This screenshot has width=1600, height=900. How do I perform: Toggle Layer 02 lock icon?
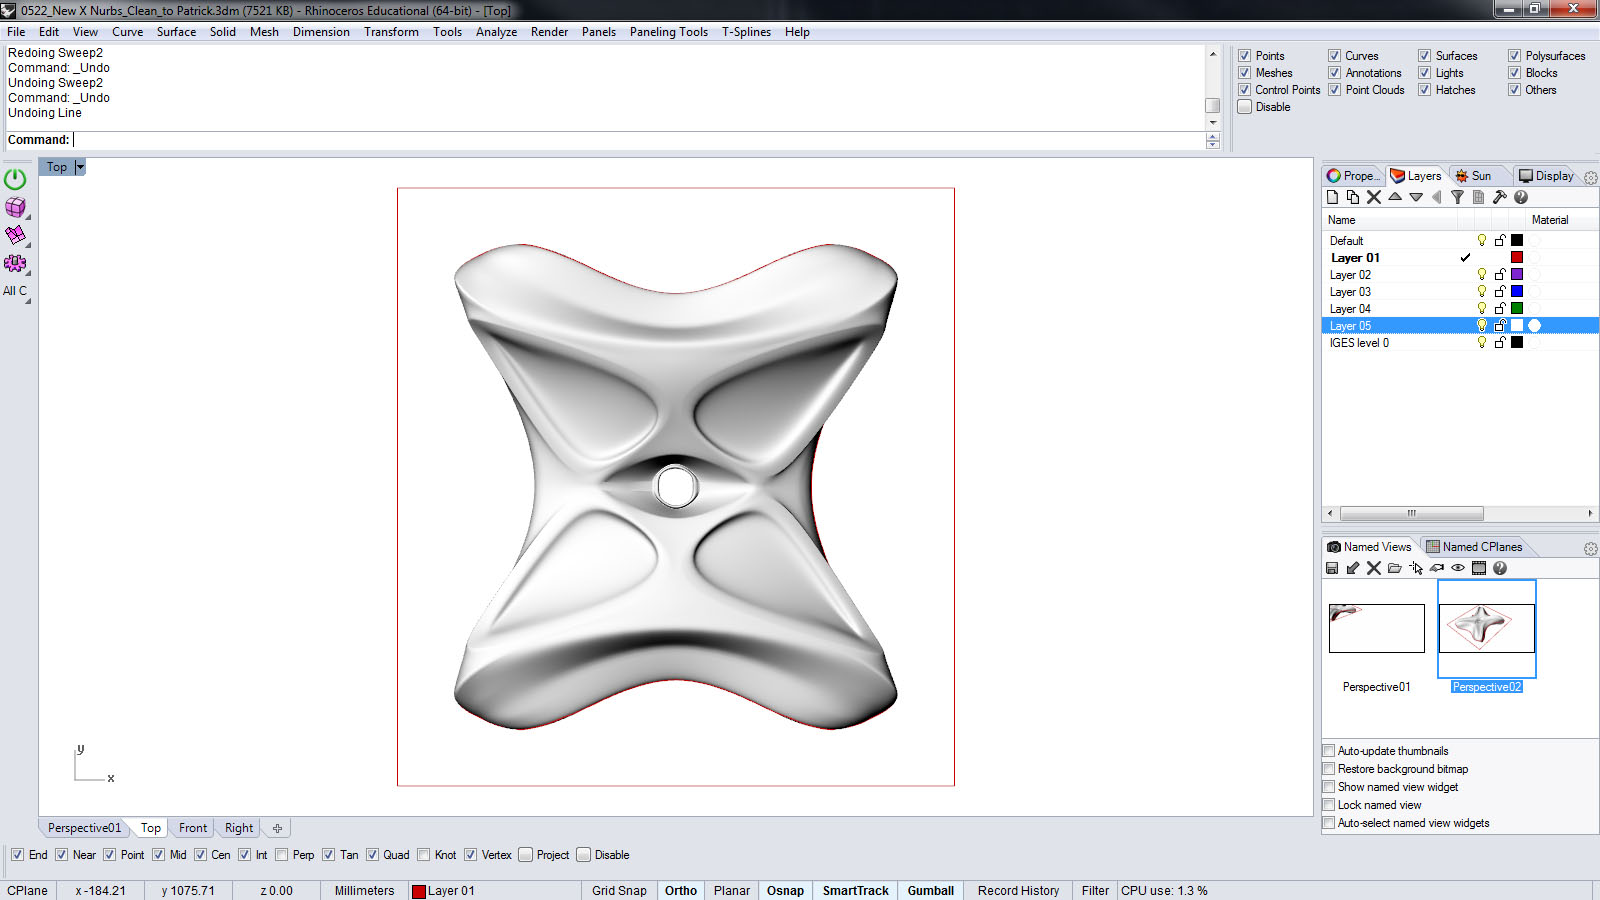(1500, 274)
